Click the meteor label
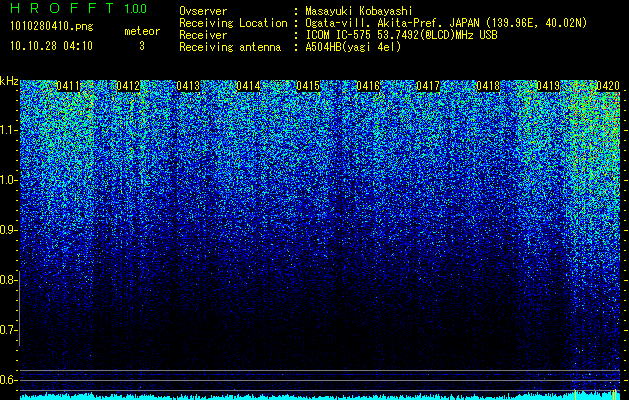 point(142,31)
